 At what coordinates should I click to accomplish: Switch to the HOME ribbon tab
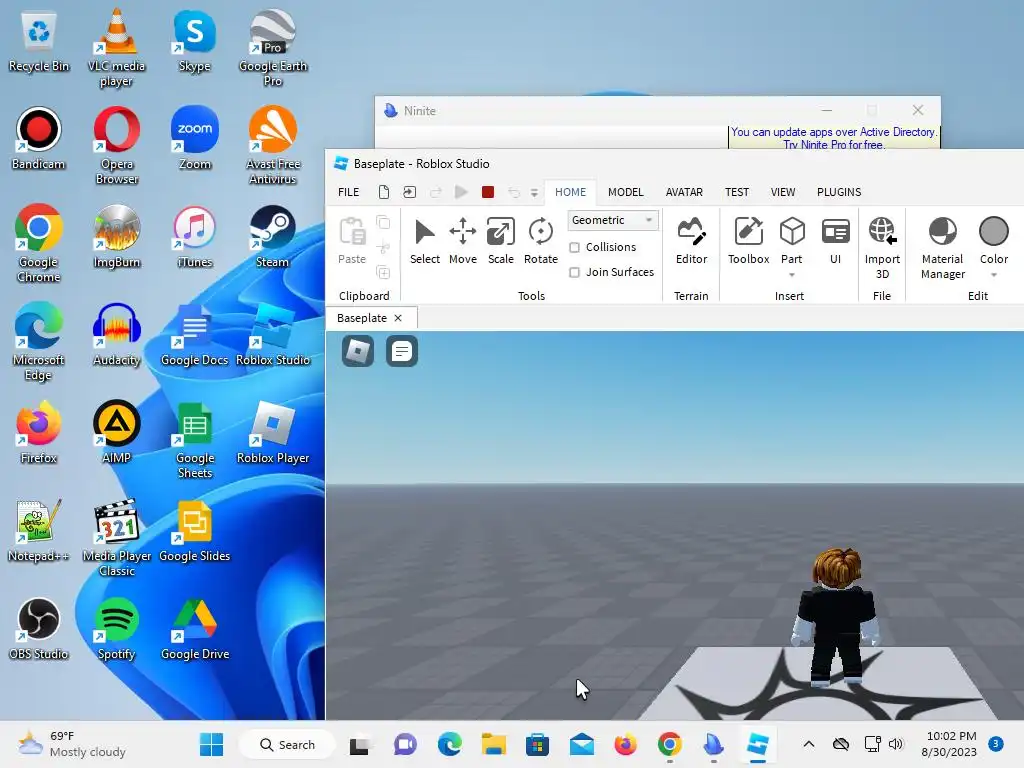[570, 192]
